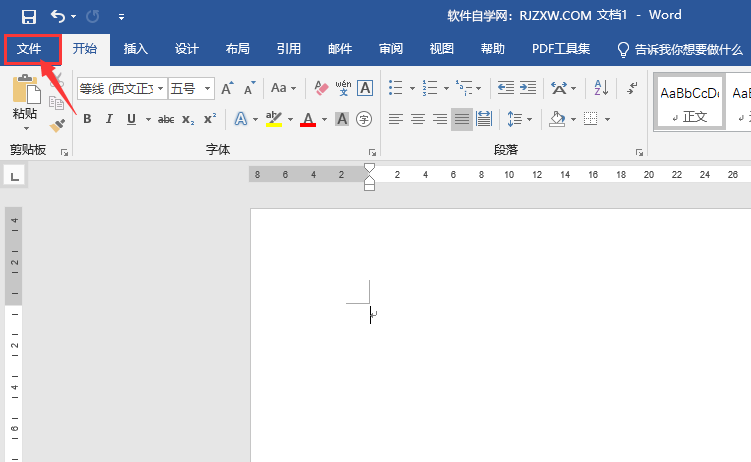This screenshot has width=751, height=462.
Task: Click the Multilevel List icon
Action: pos(464,88)
